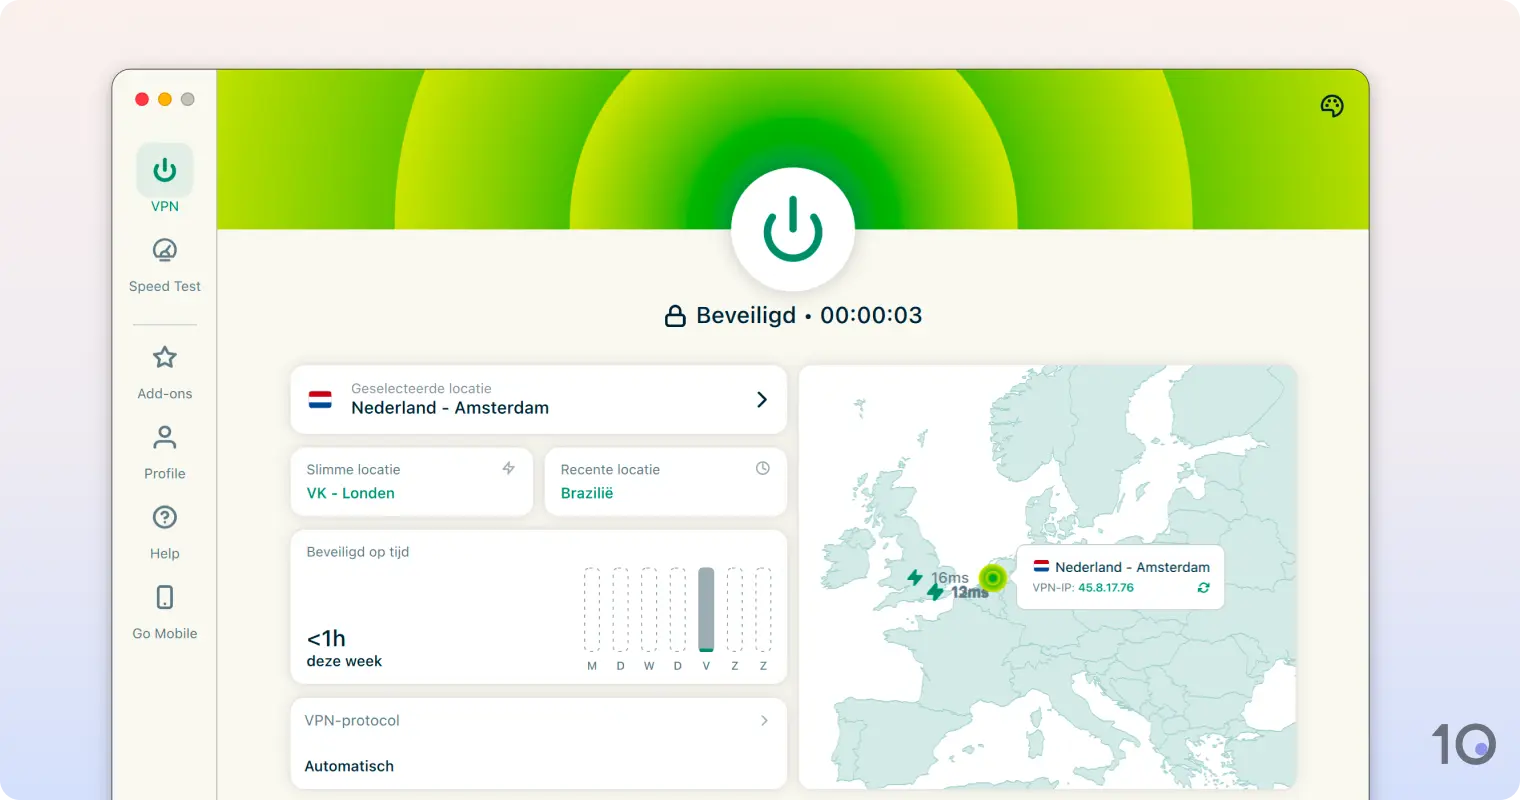The height and width of the screenshot is (800, 1520).
Task: Click the clock icon on Recente locatie
Action: point(763,468)
